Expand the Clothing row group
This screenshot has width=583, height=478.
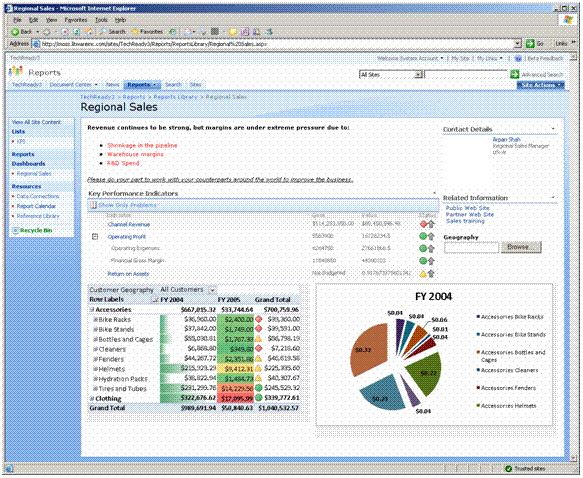[91, 398]
